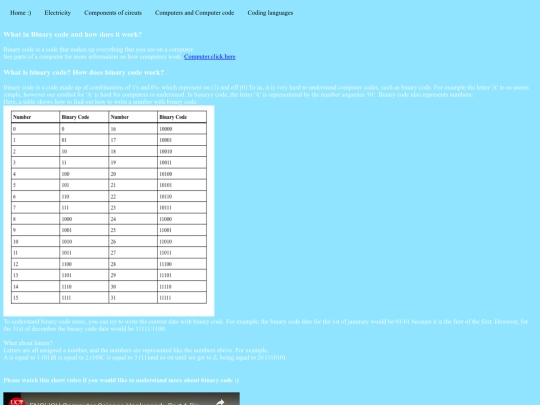Image resolution: width=540 pixels, height=405 pixels.
Task: Click binary code cell 1101
Action: pyautogui.click(x=84, y=275)
